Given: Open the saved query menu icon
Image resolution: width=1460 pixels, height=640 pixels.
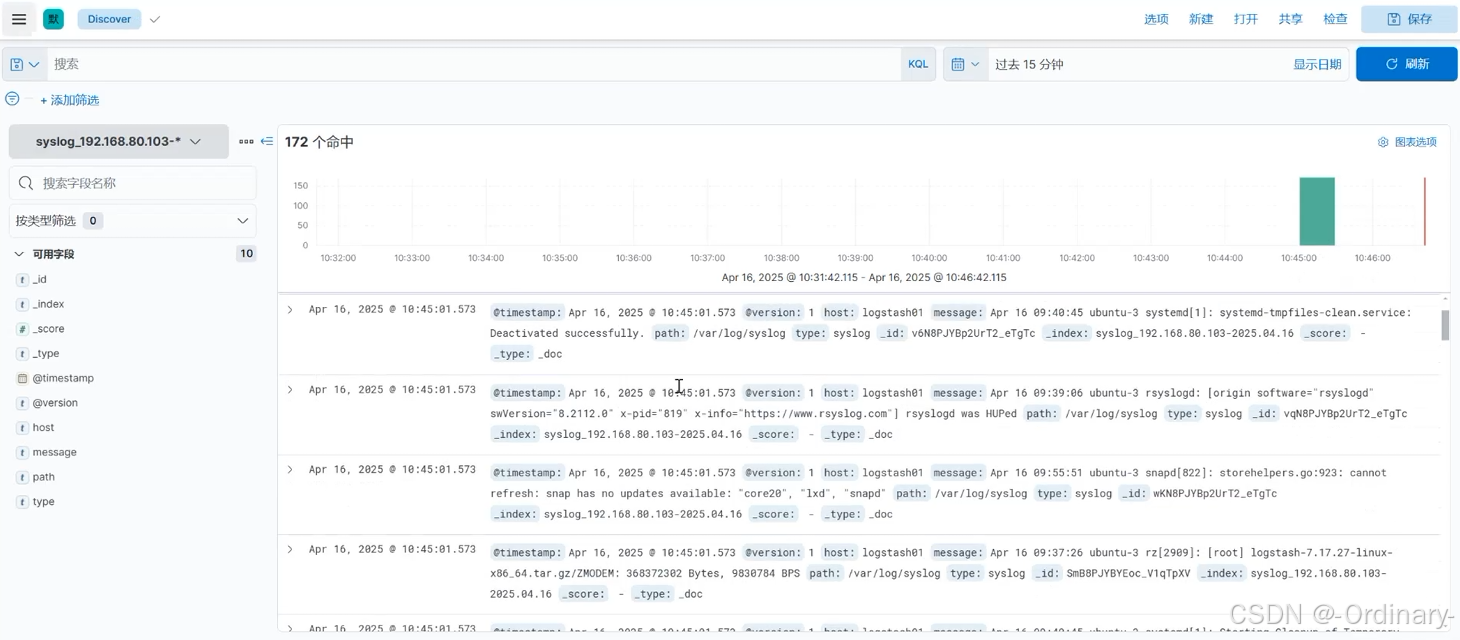Looking at the screenshot, I should click(x=25, y=64).
